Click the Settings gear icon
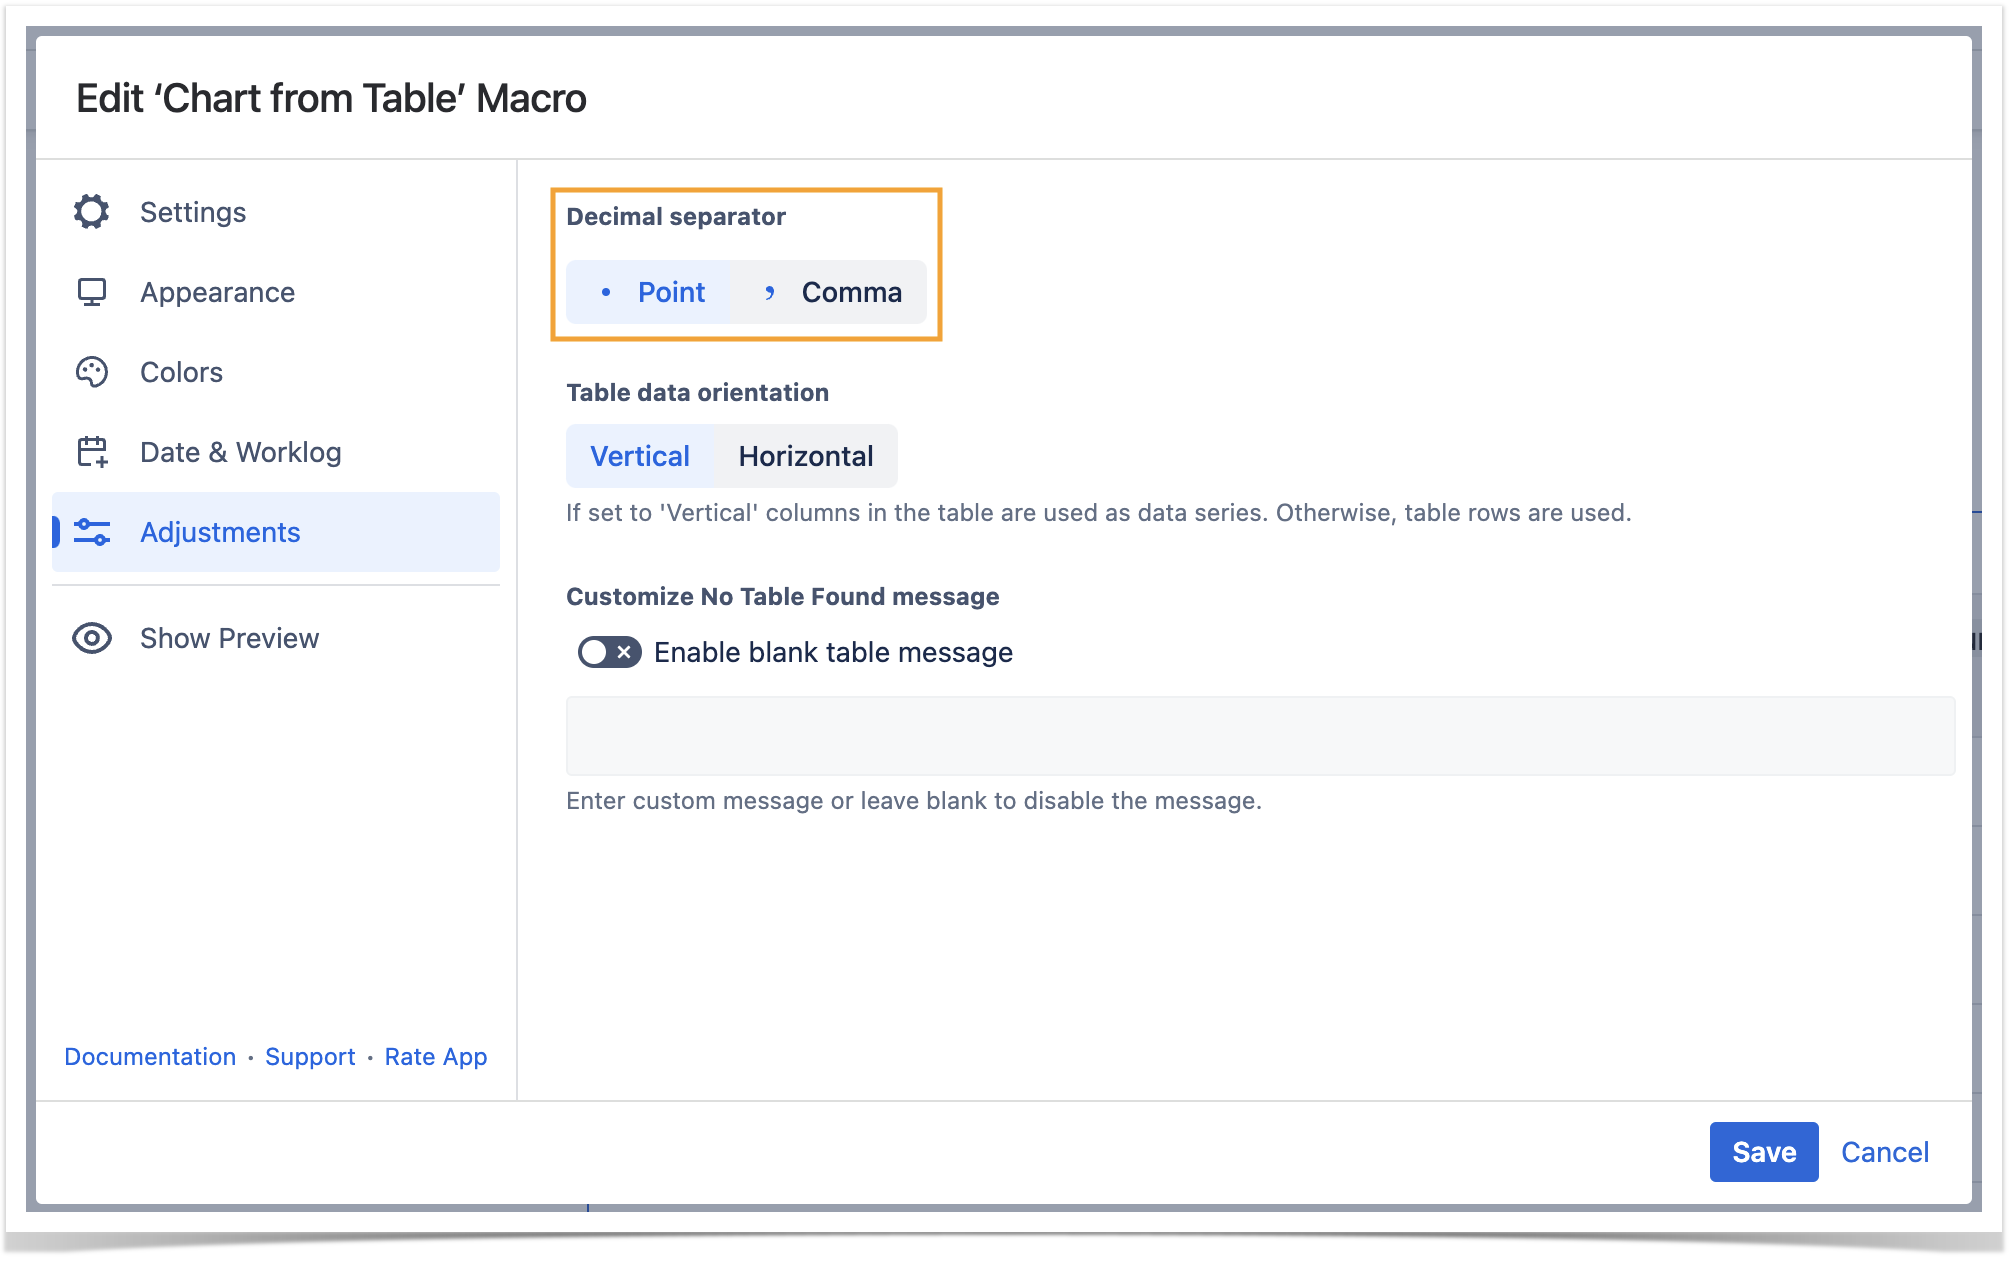The height and width of the screenshot is (1261, 2016). [x=91, y=212]
